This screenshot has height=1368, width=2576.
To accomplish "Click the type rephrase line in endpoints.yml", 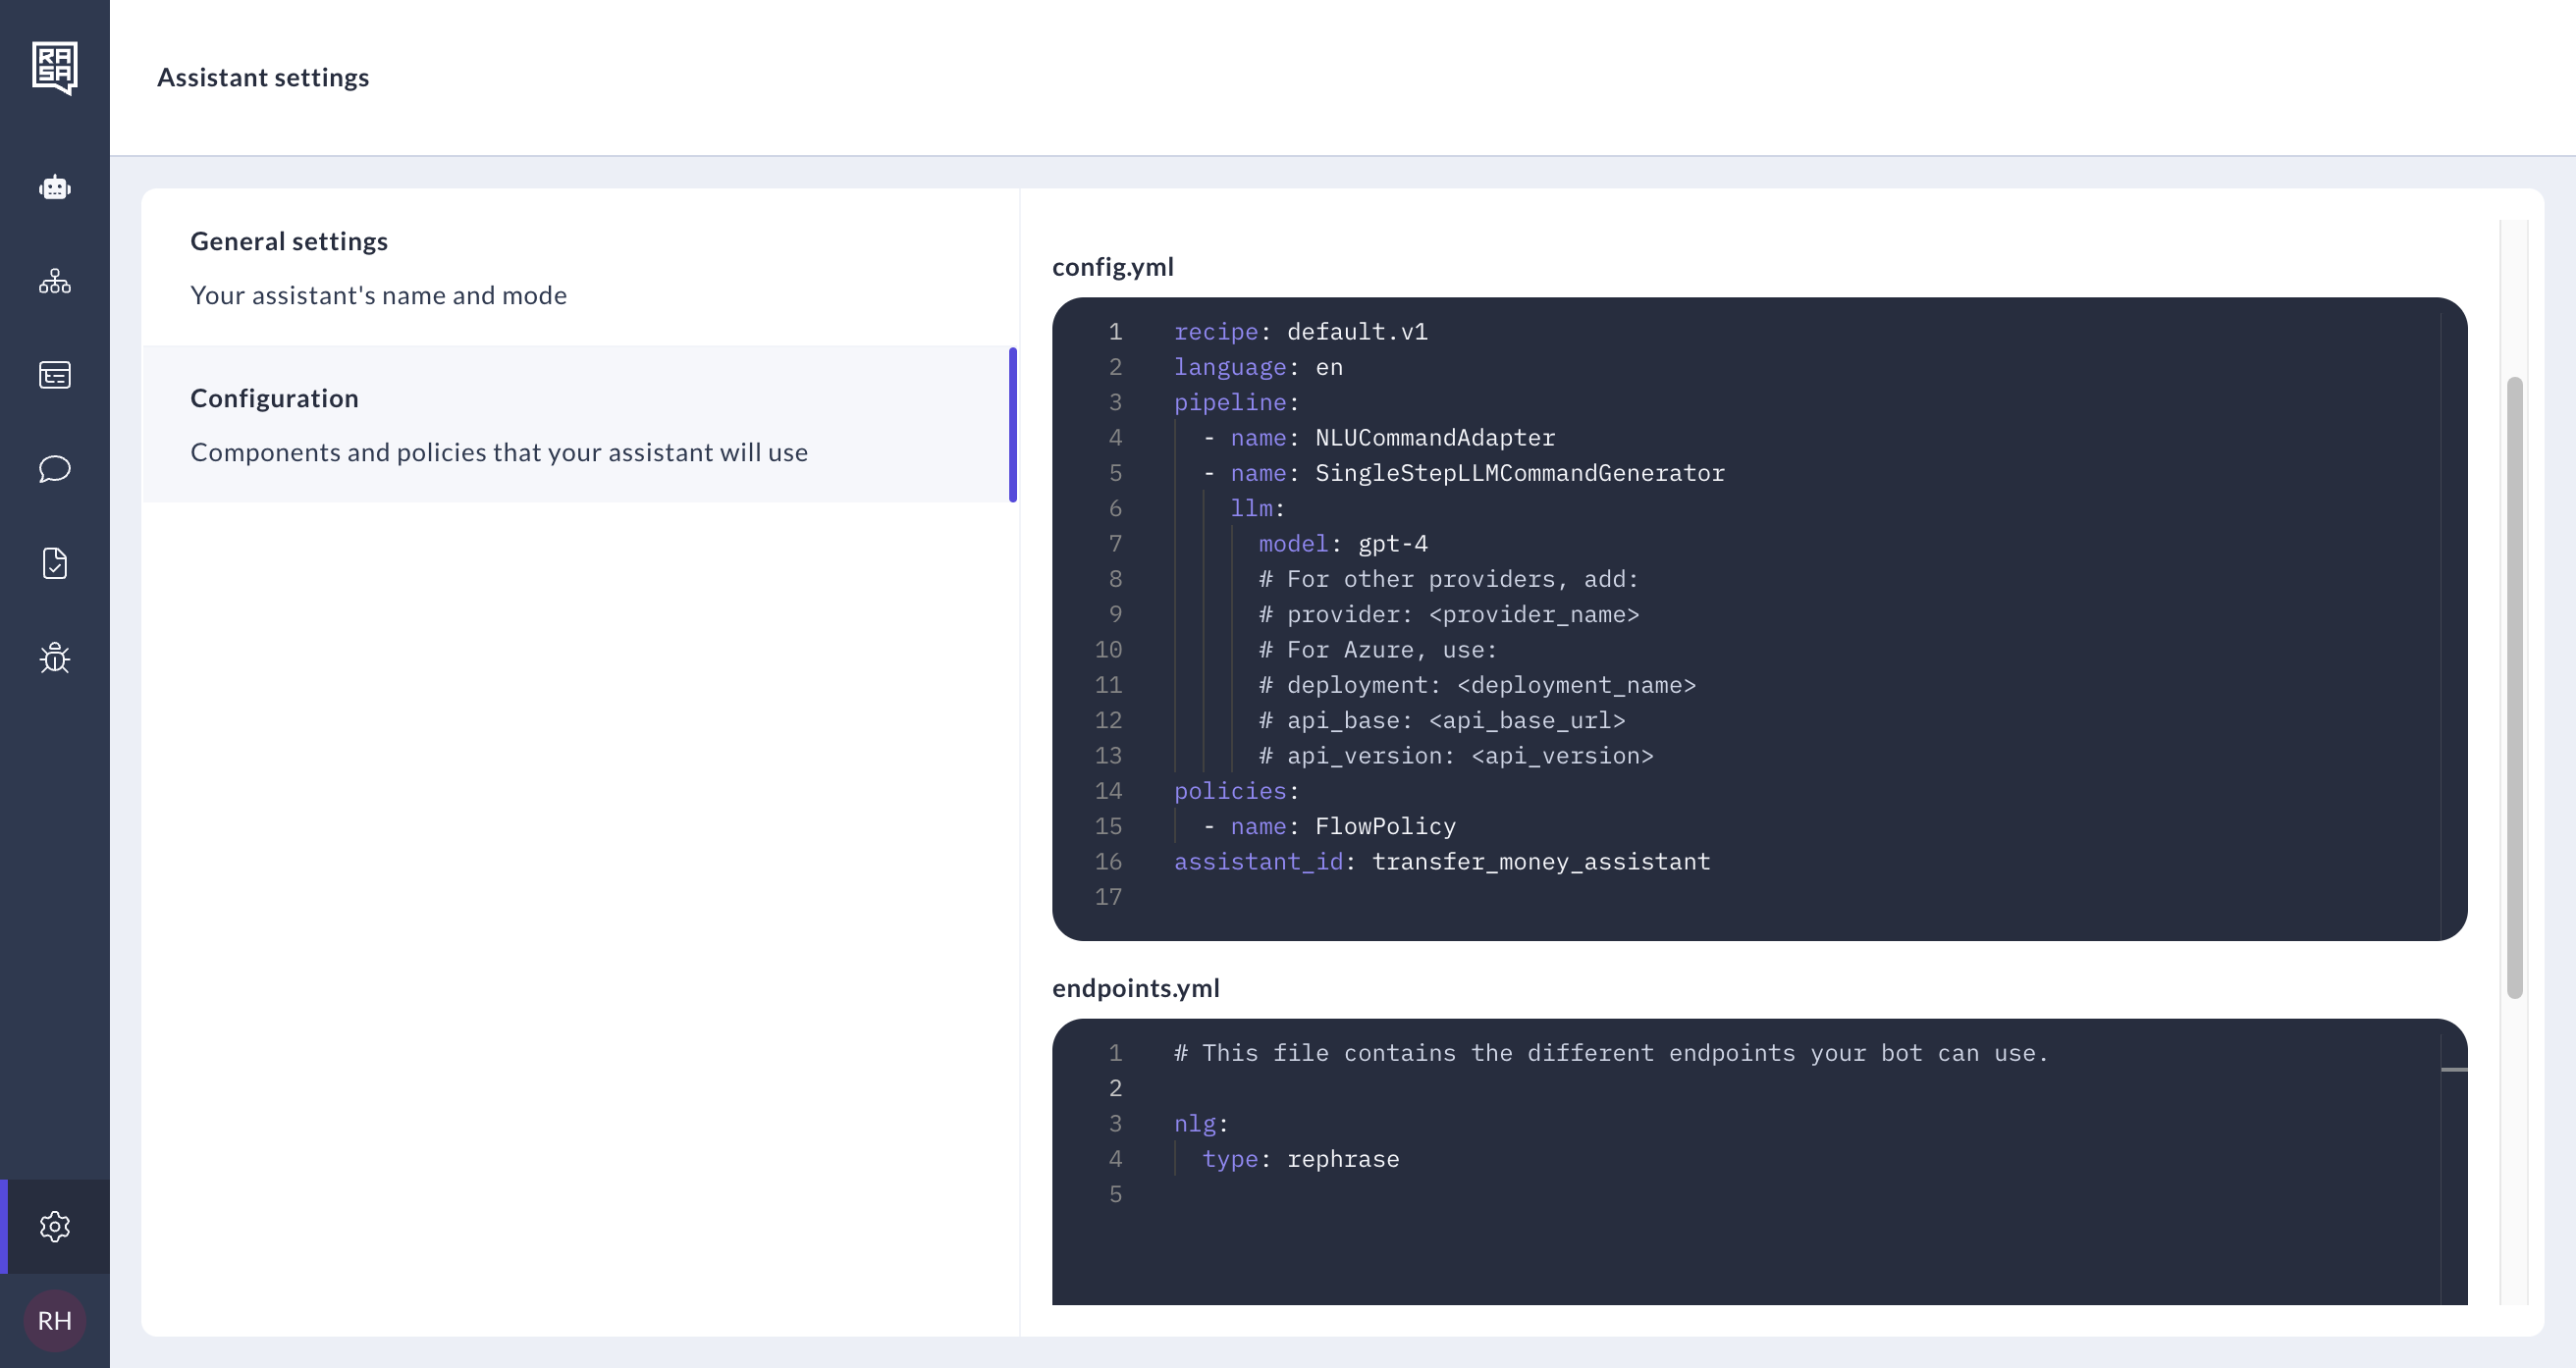I will click(1300, 1159).
